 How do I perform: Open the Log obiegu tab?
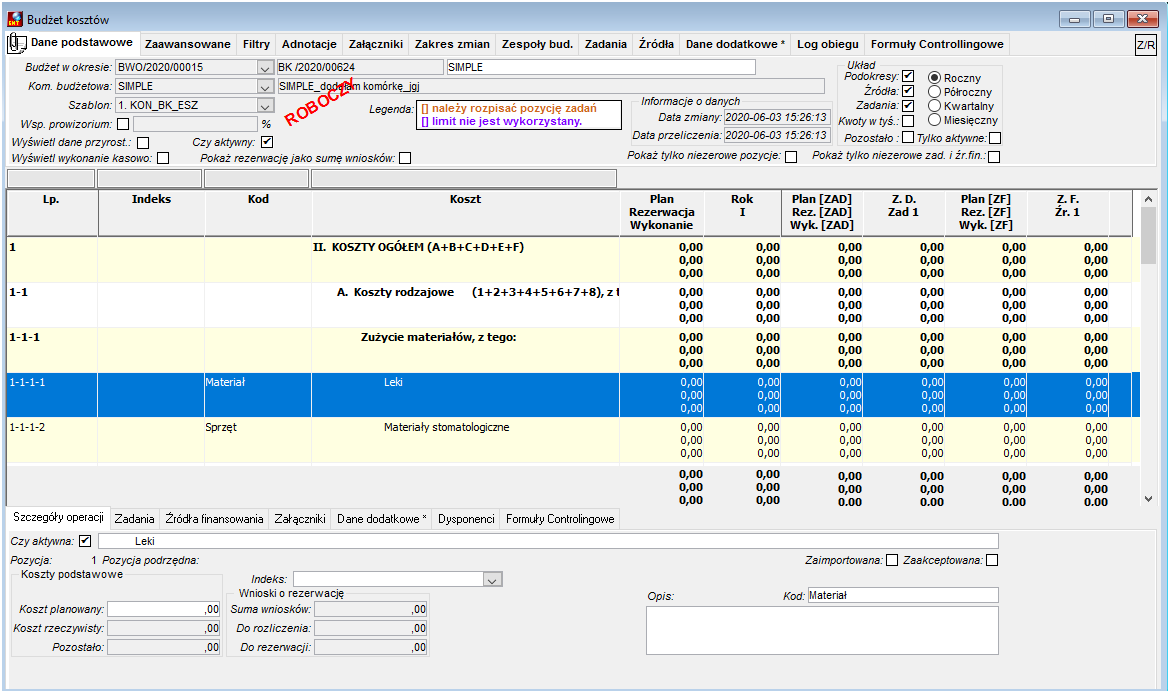click(828, 44)
